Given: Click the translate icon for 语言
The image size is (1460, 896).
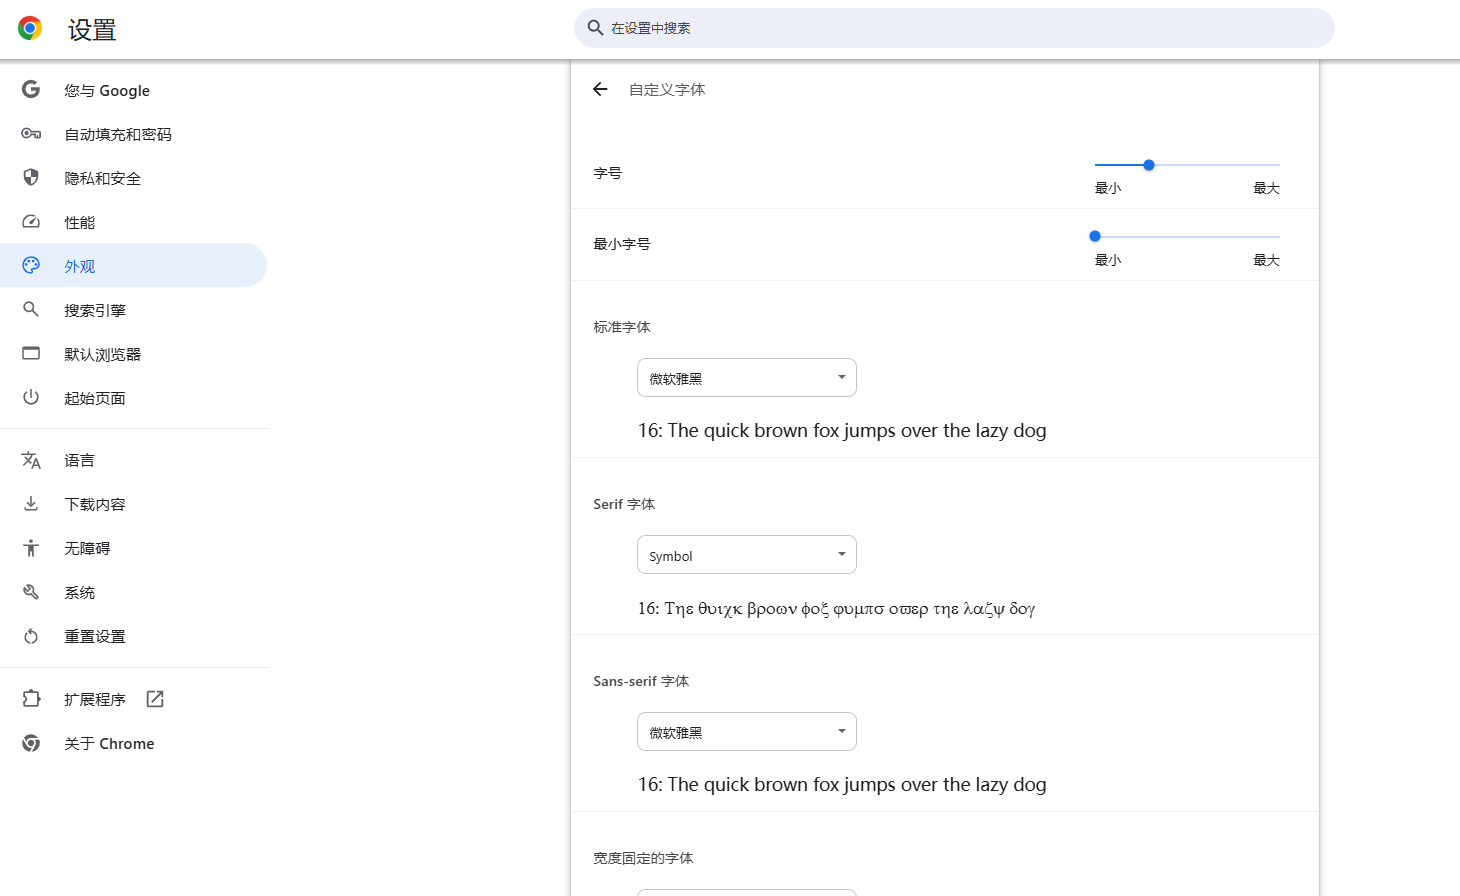Looking at the screenshot, I should pos(31,460).
